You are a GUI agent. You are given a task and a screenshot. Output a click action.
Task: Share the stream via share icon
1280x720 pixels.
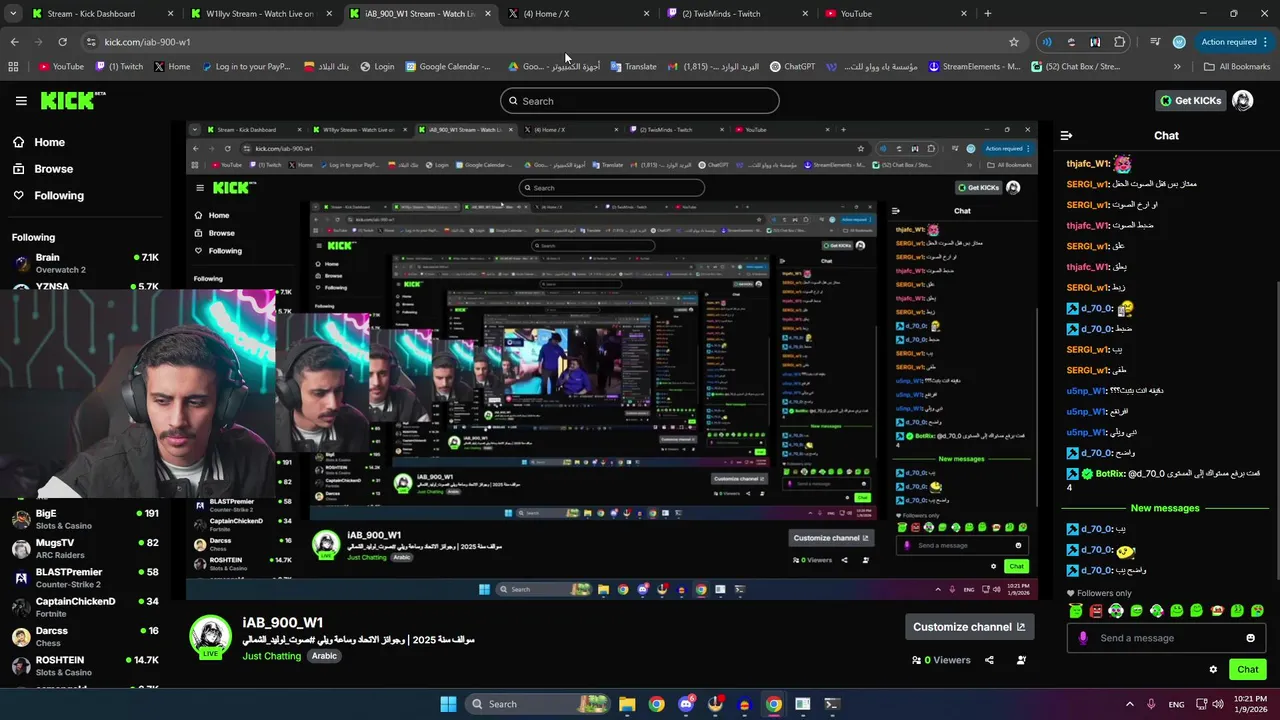point(989,660)
